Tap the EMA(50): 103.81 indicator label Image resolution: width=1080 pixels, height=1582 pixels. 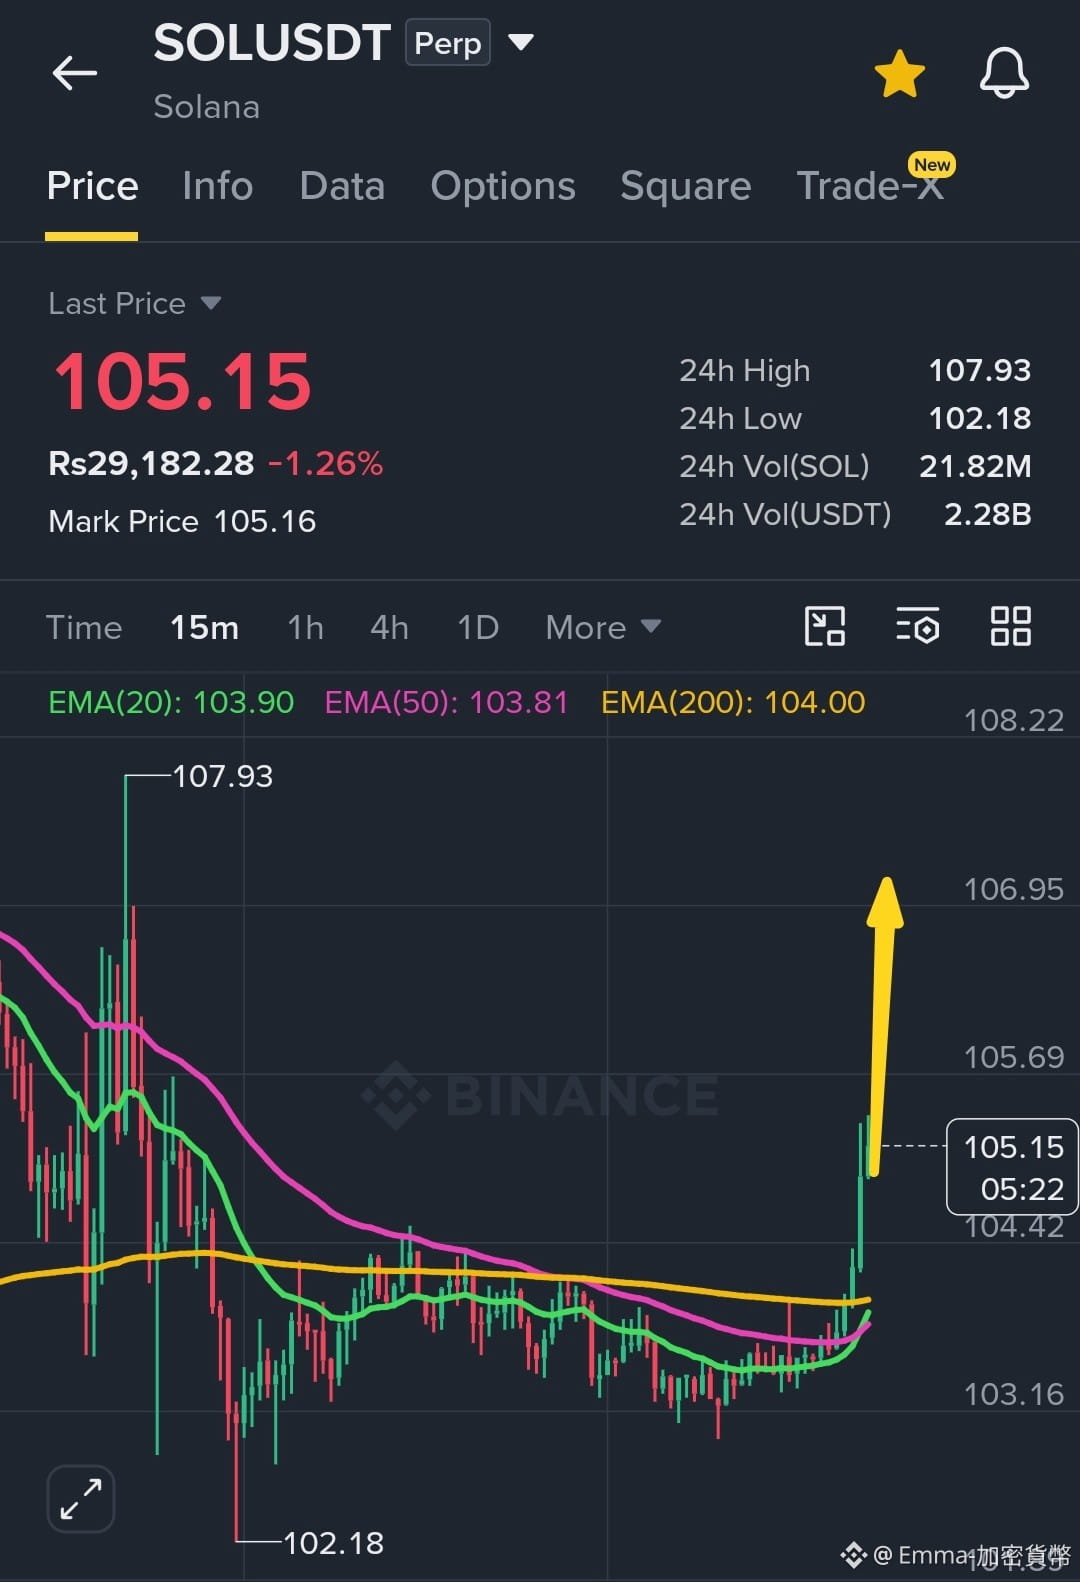(446, 702)
